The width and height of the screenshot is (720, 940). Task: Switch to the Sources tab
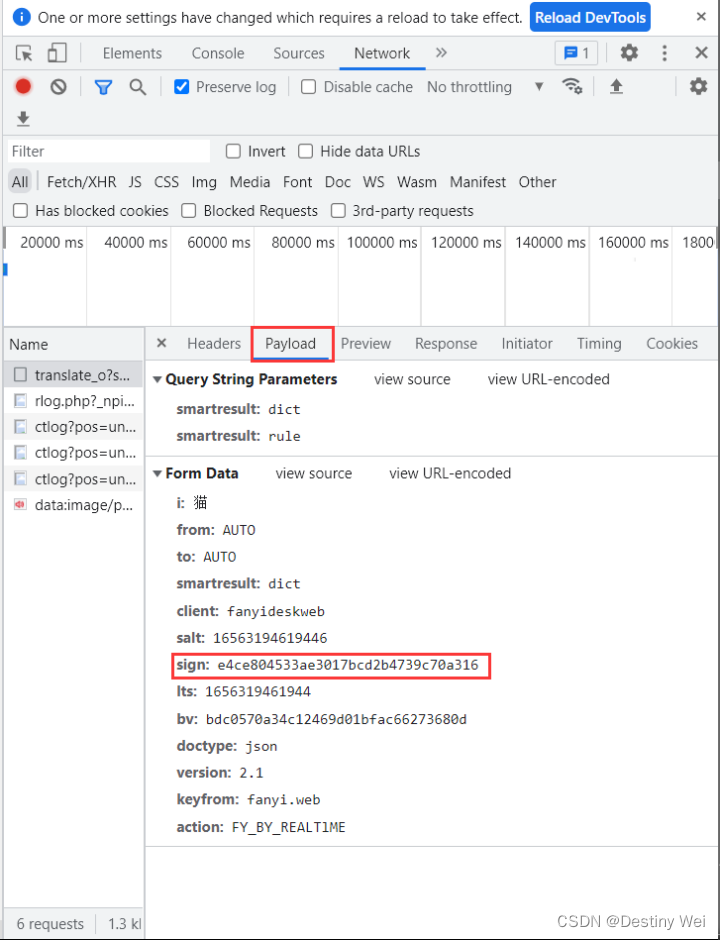(299, 53)
